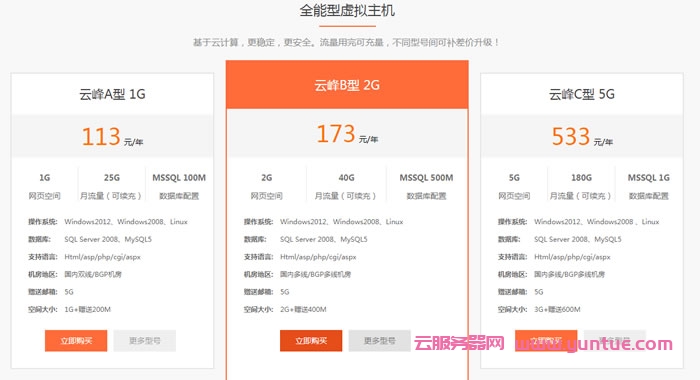The image size is (700, 380).
Task: Click 更多型号 in the 云峰A型 1G card
Action: coord(145,341)
